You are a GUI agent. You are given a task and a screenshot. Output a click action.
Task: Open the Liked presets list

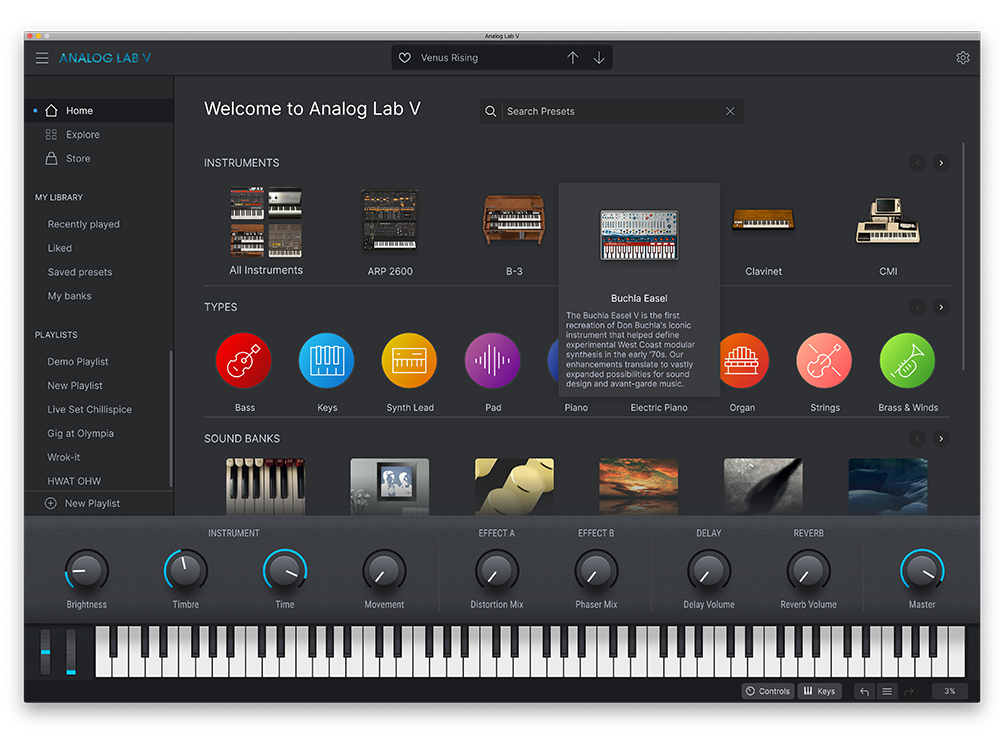pos(60,248)
